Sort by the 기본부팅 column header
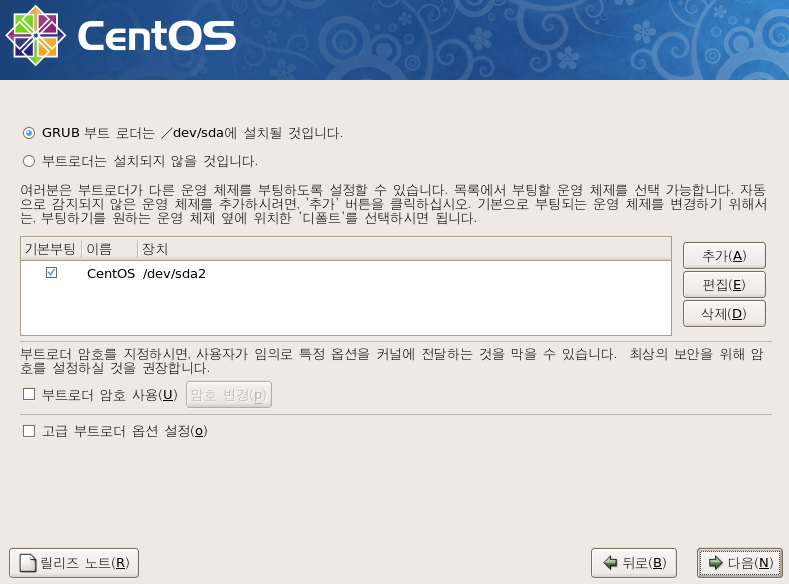The height and width of the screenshot is (584, 789). (x=51, y=249)
